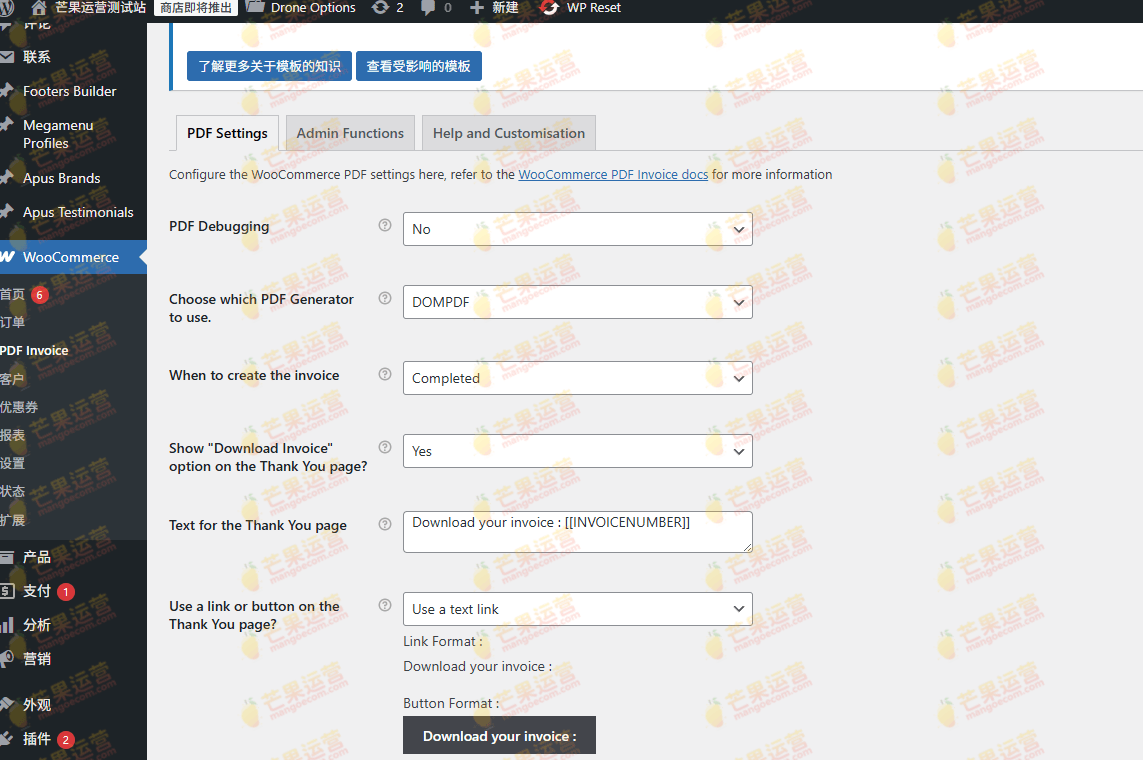Show help for Choose which PDF Generator
The height and width of the screenshot is (760, 1143).
click(385, 298)
